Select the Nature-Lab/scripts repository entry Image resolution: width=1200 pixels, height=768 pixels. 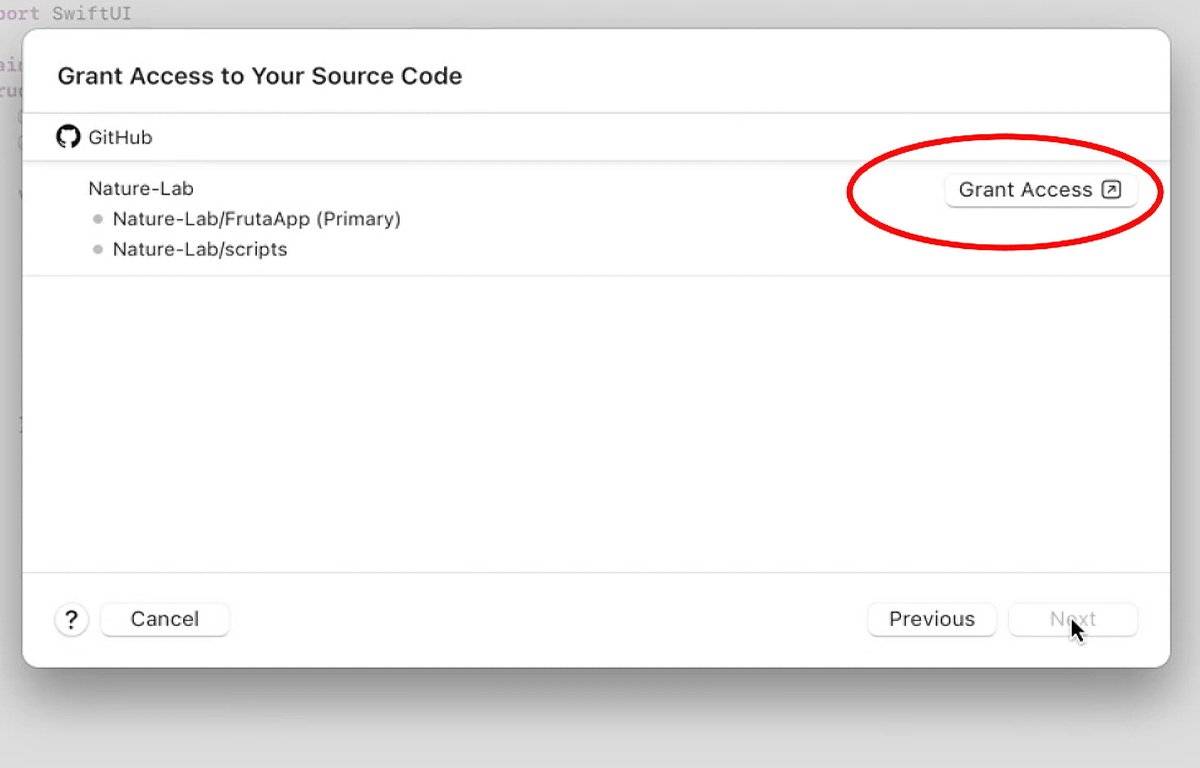[x=200, y=249]
